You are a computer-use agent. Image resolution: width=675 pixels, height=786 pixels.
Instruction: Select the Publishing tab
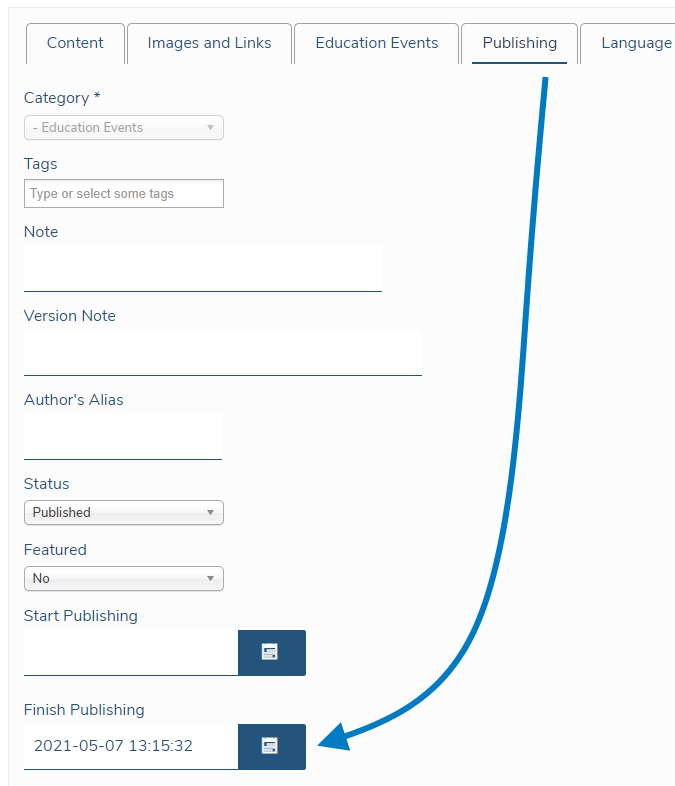519,43
